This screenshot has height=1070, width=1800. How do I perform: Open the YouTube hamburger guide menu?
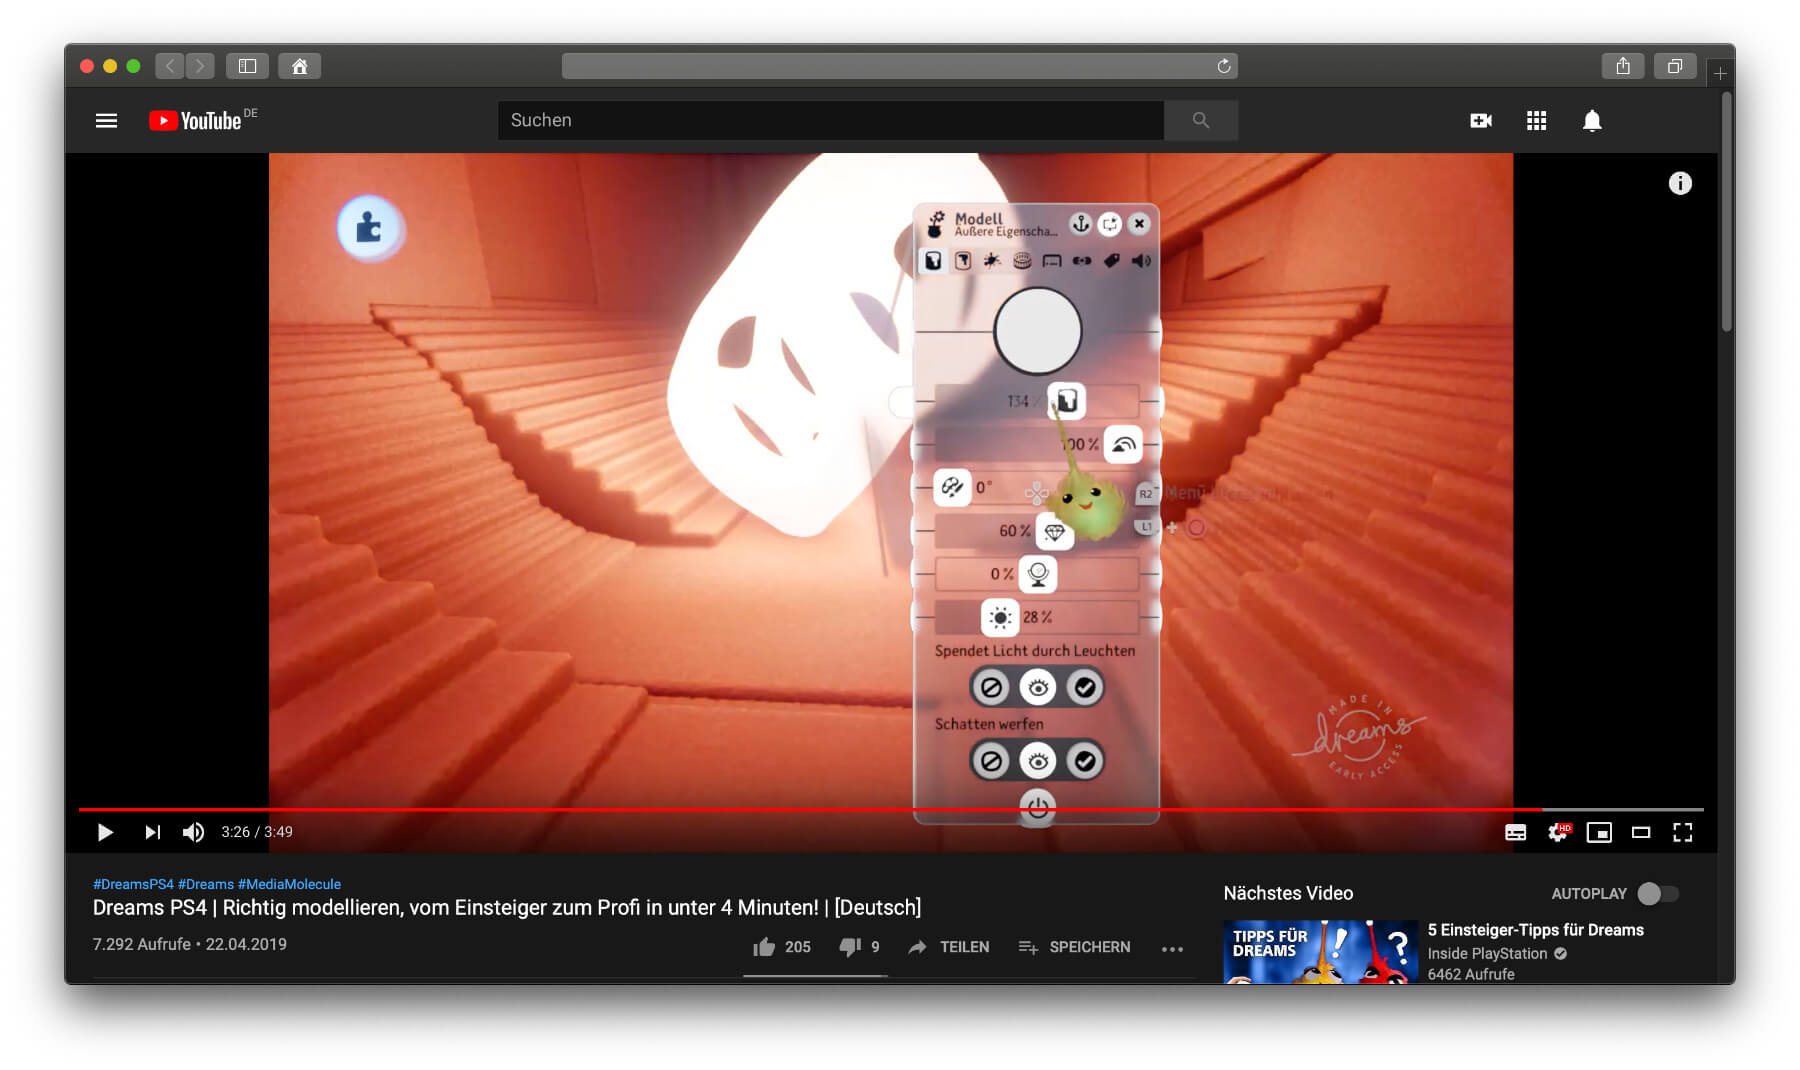106,121
